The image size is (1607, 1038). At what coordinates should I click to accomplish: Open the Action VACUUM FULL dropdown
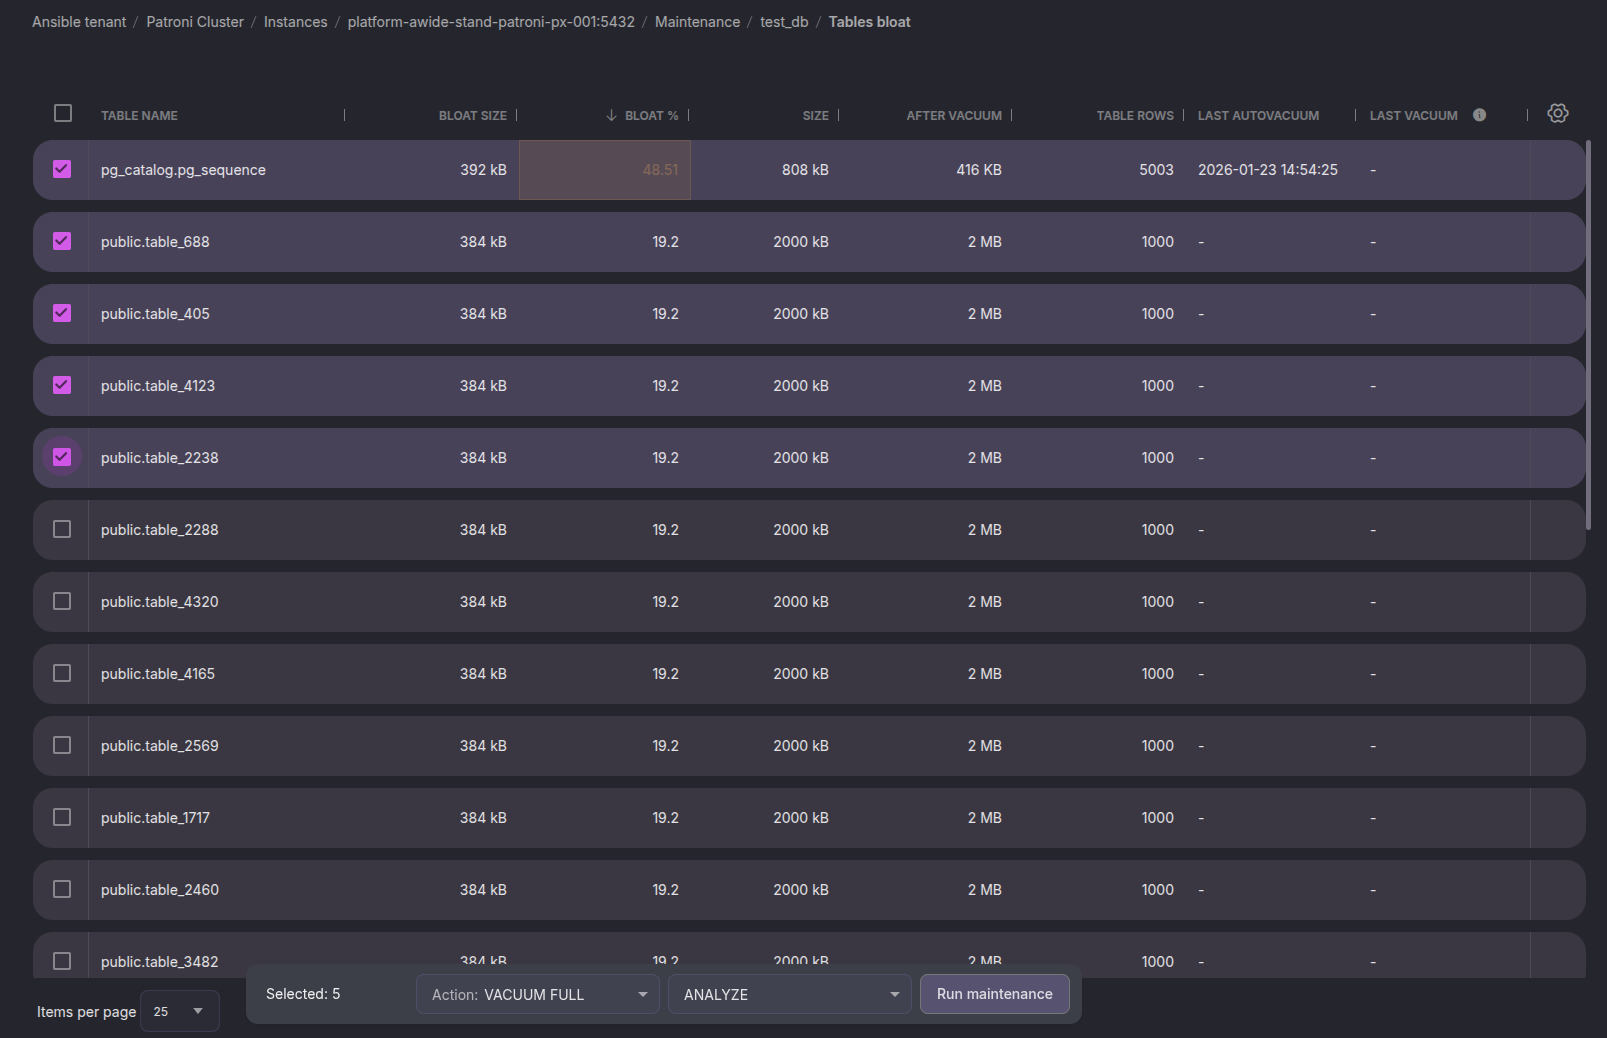click(538, 994)
